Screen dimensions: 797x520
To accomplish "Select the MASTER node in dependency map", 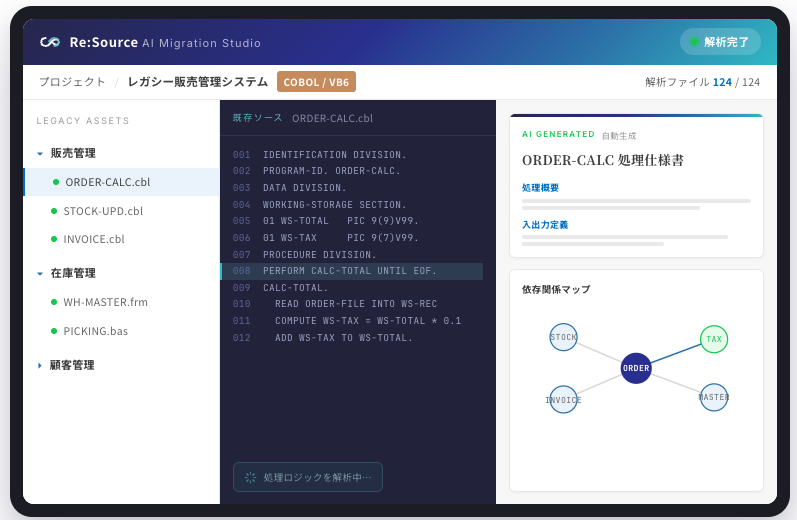I will [x=714, y=397].
